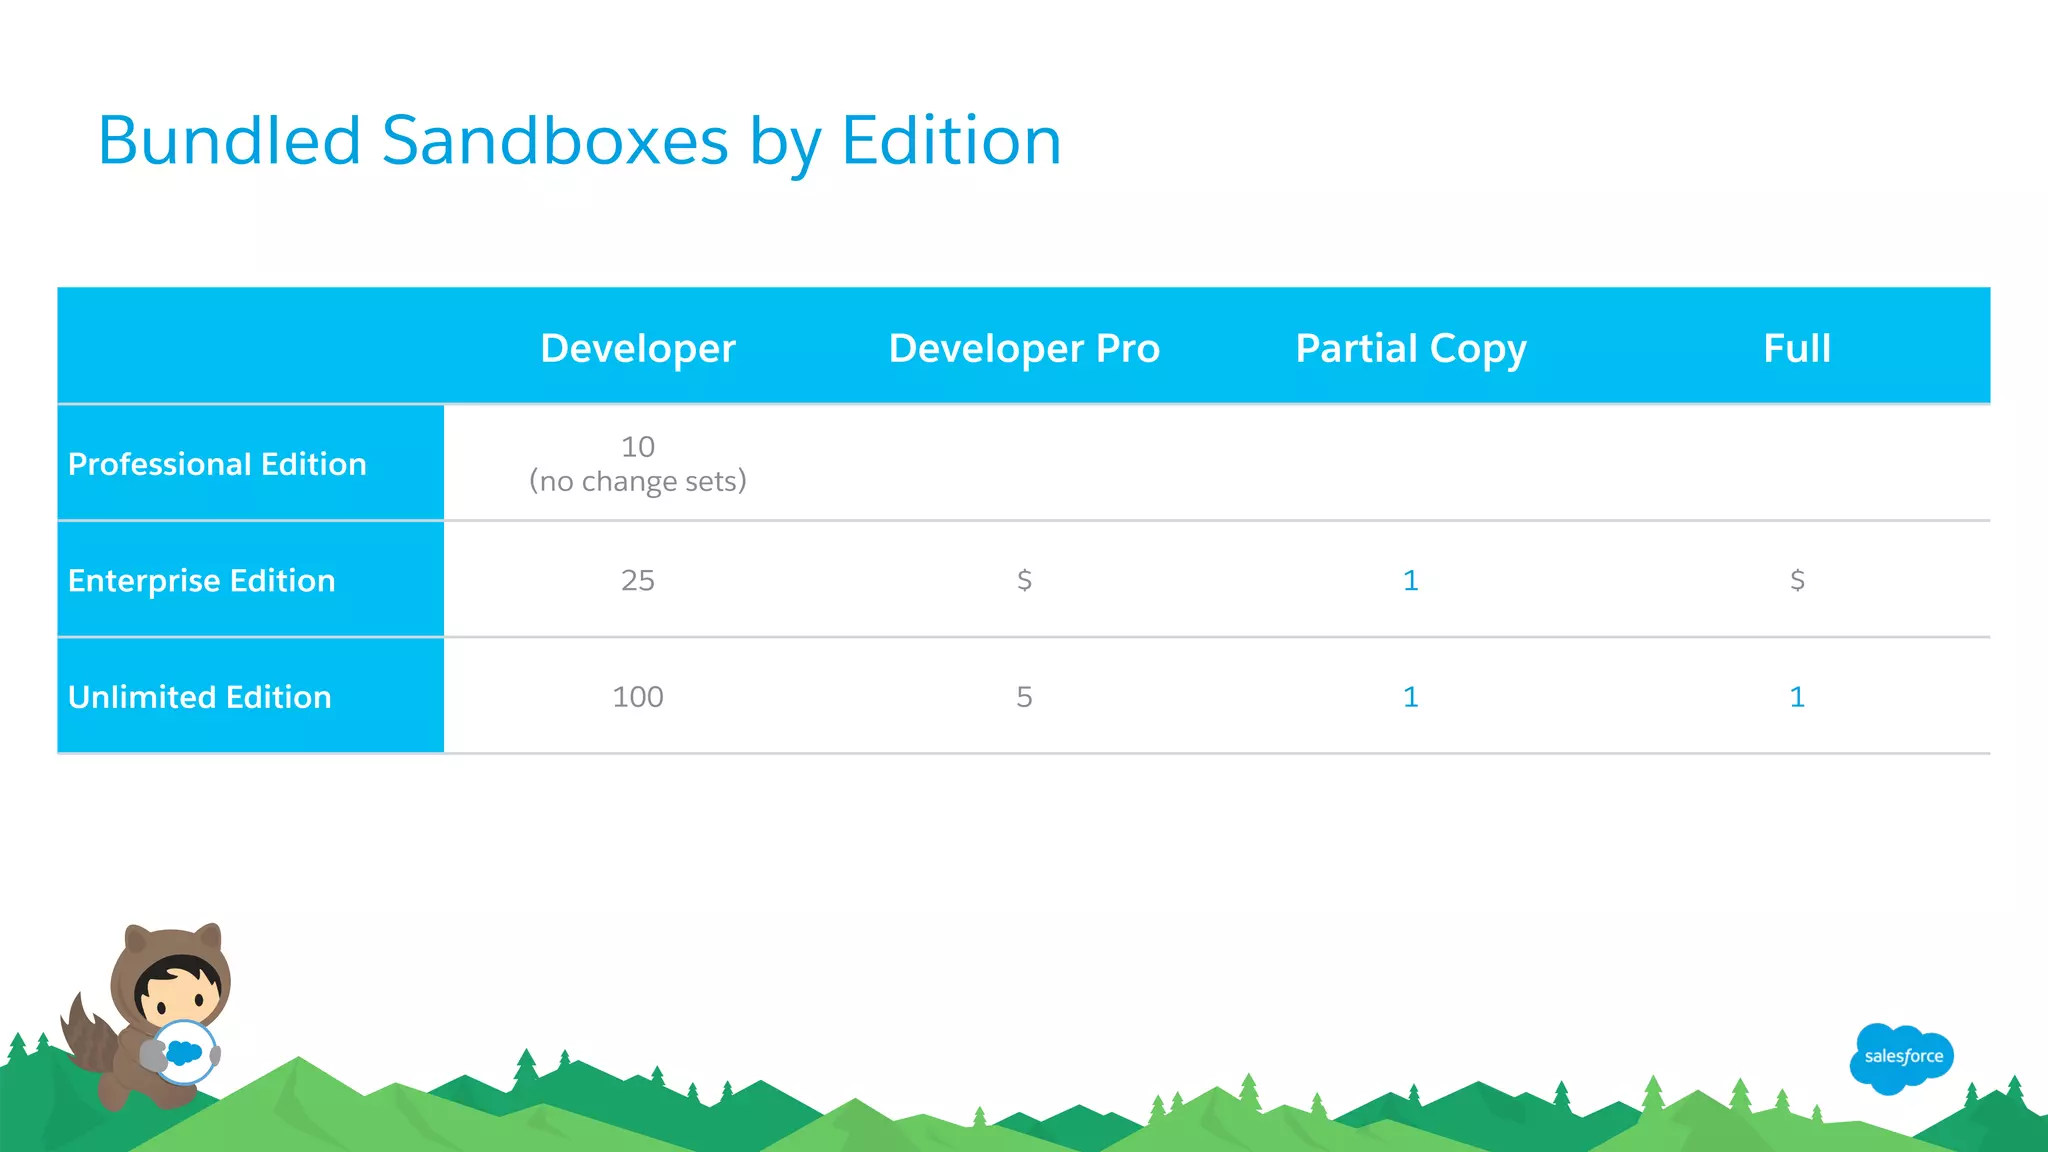Click the Full column header
Viewport: 2048px width, 1152px height.
(1797, 348)
